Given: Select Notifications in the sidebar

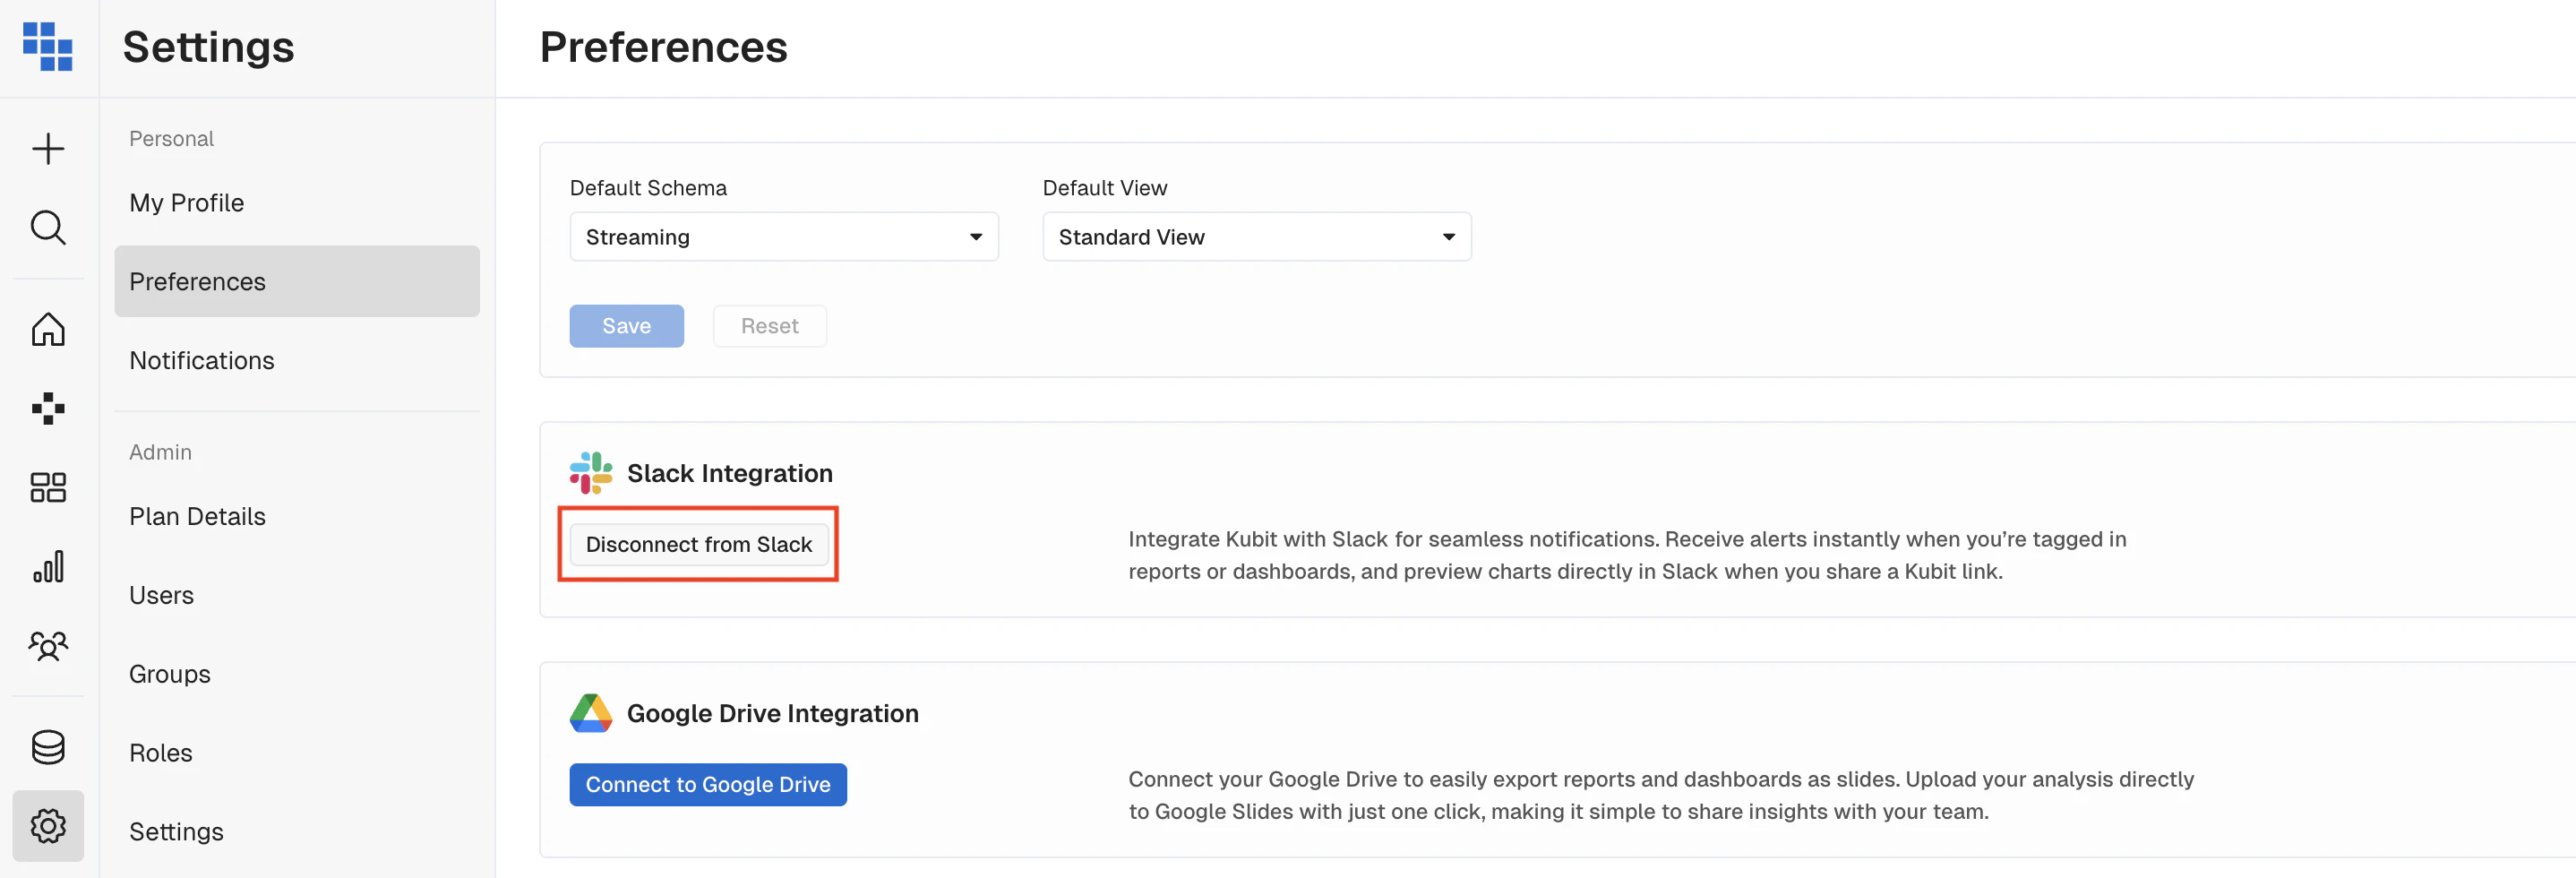Looking at the screenshot, I should 201,361.
